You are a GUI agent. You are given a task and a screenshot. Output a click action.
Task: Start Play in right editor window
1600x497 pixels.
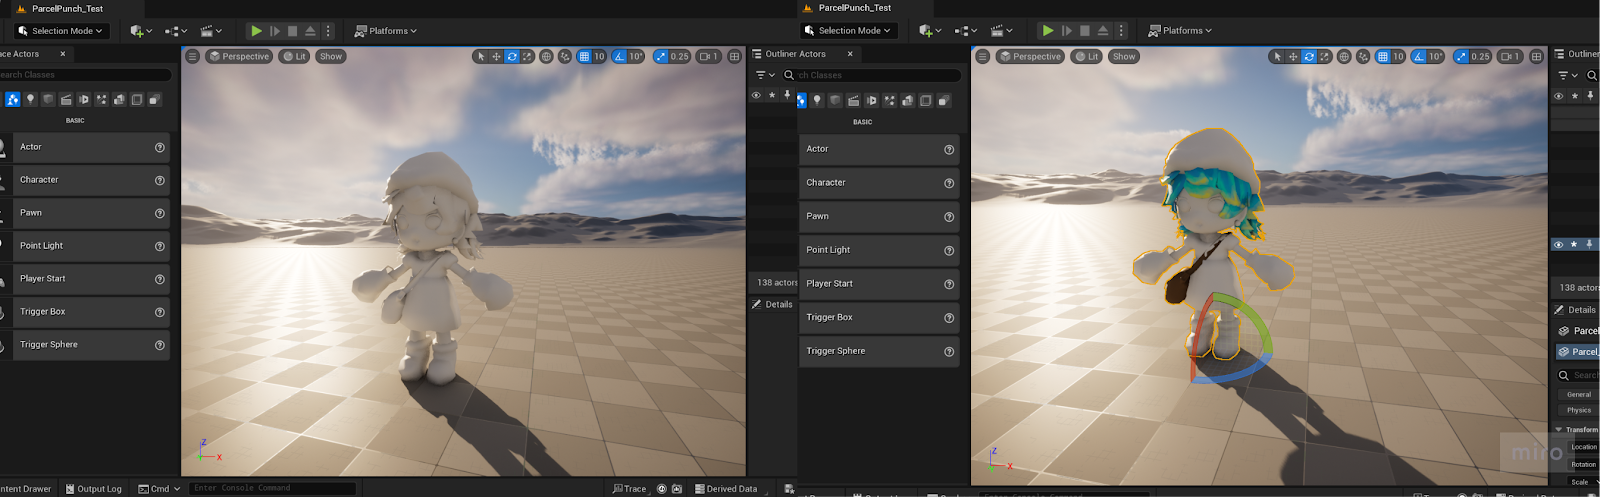point(1047,31)
